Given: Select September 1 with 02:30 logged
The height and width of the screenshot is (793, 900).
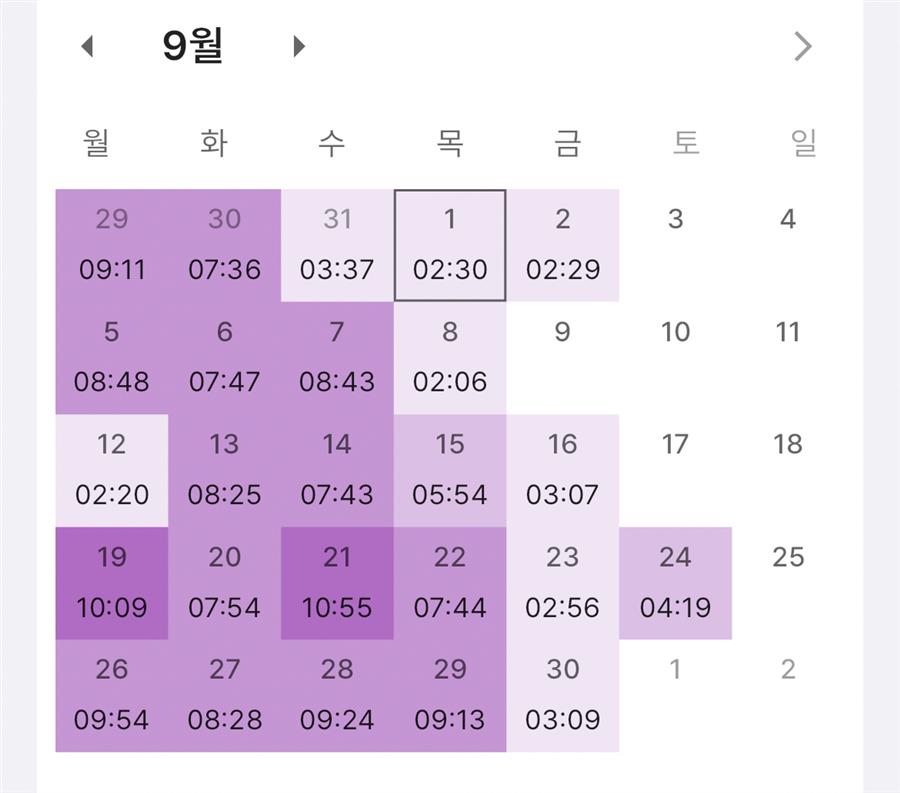Looking at the screenshot, I should click(x=450, y=245).
